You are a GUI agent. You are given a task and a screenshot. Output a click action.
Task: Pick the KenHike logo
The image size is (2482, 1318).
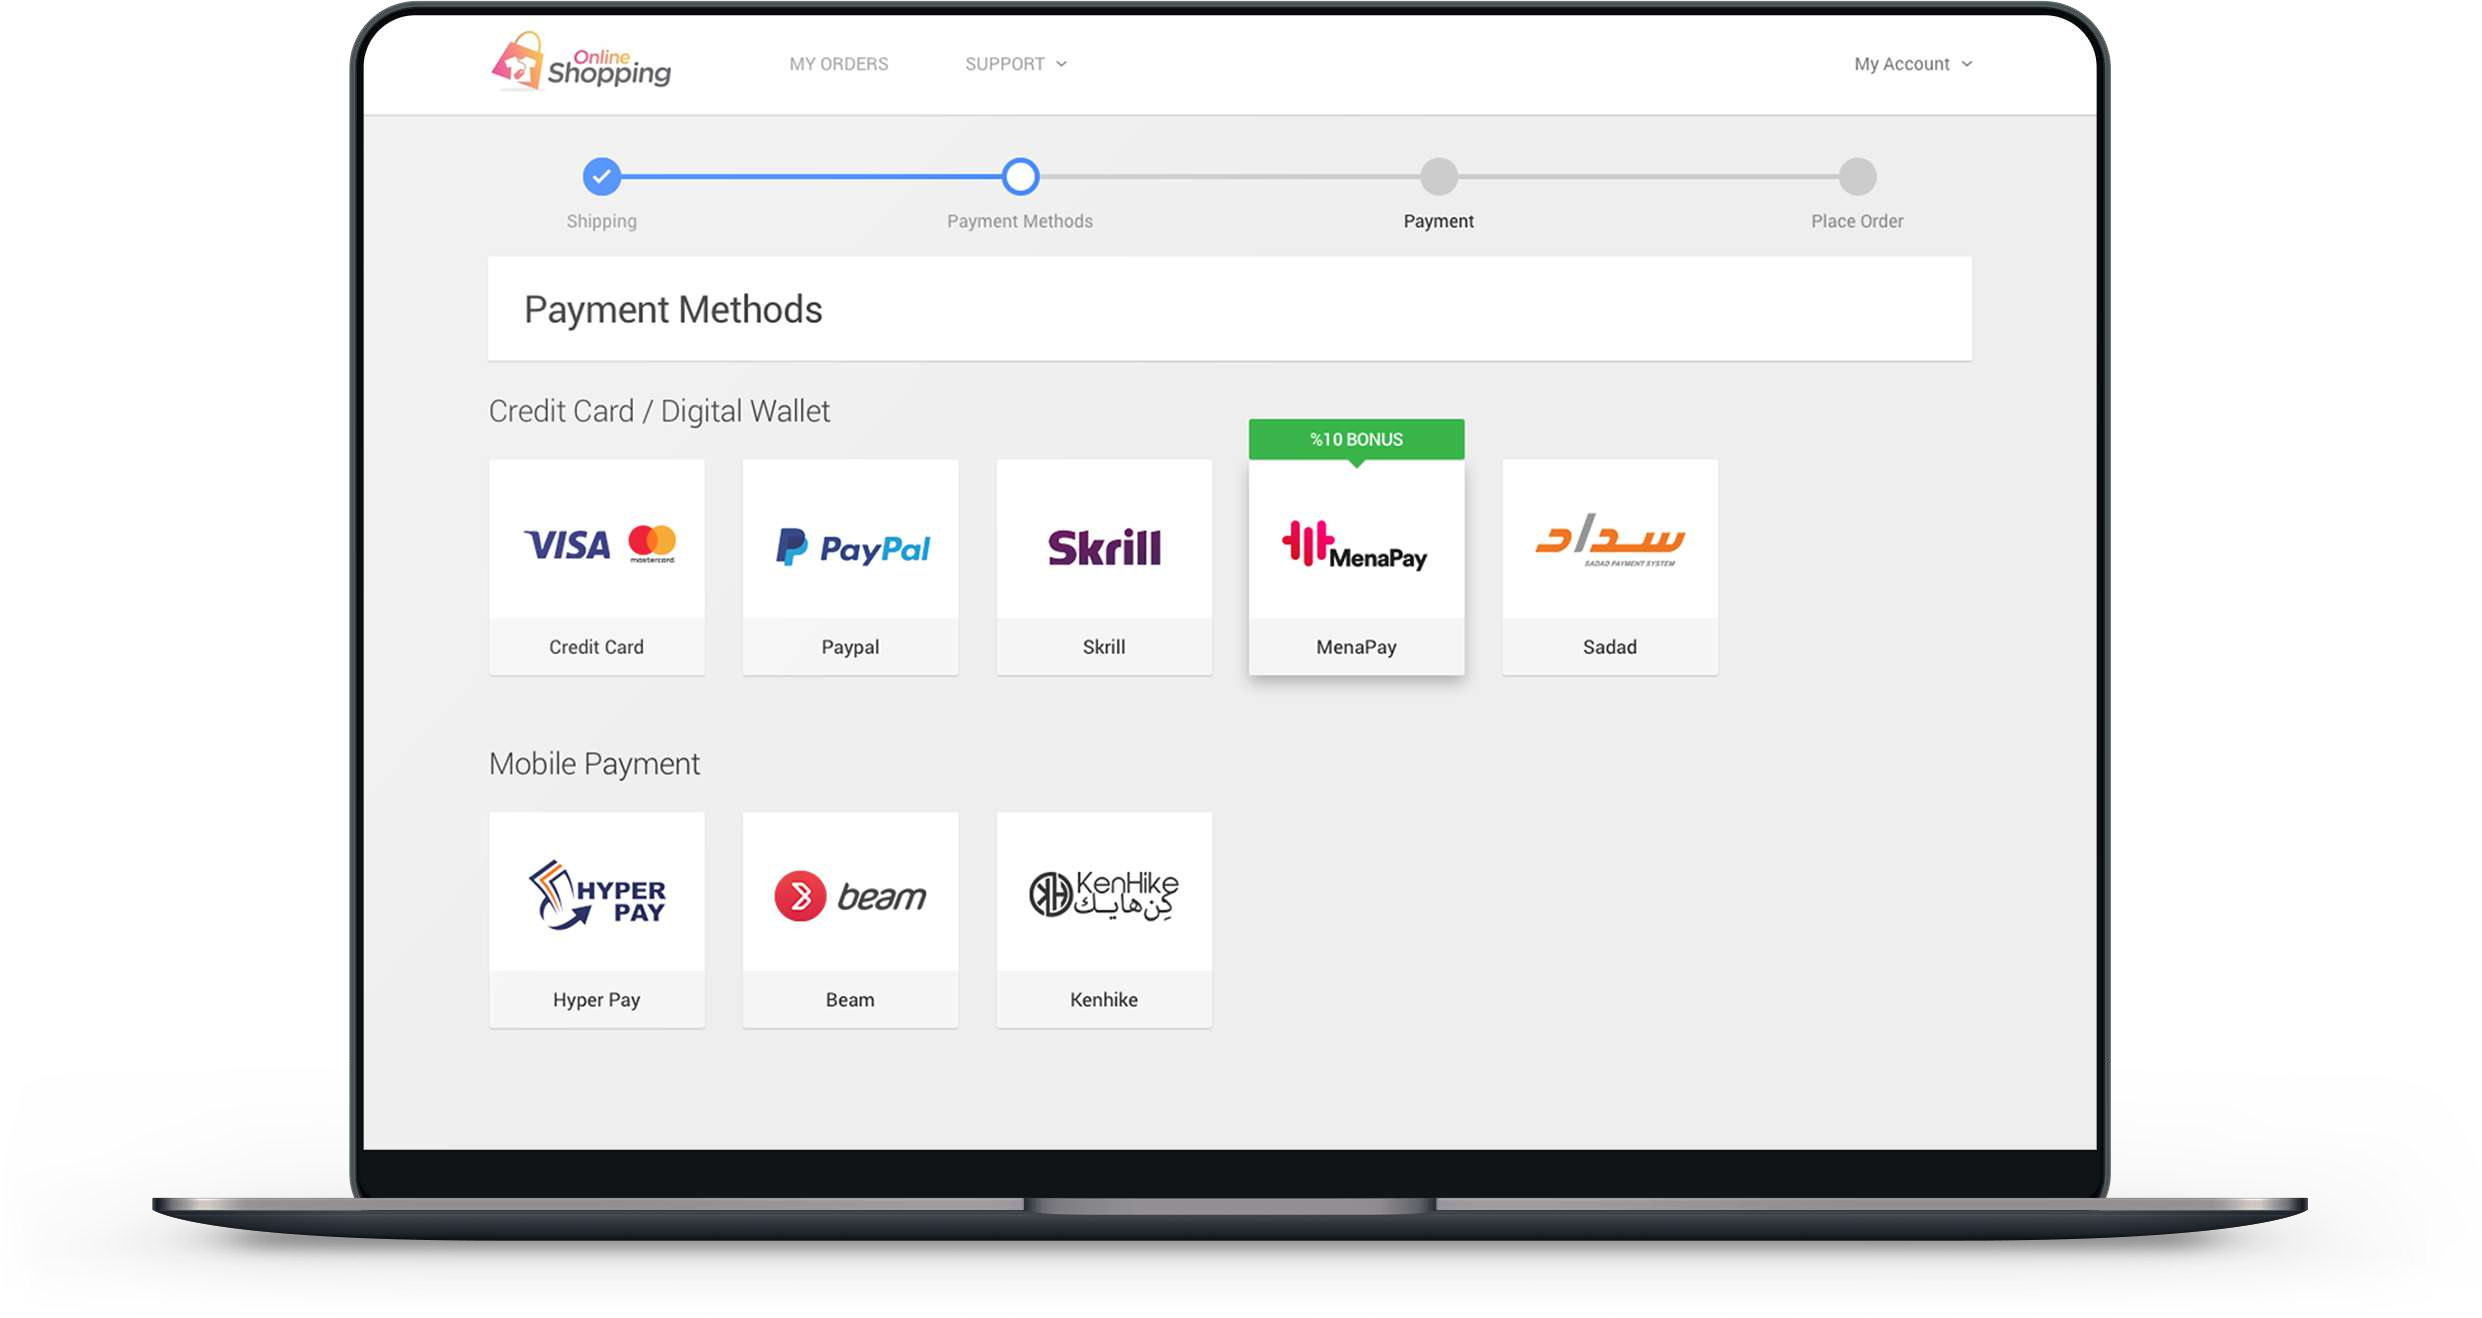[x=1104, y=895]
